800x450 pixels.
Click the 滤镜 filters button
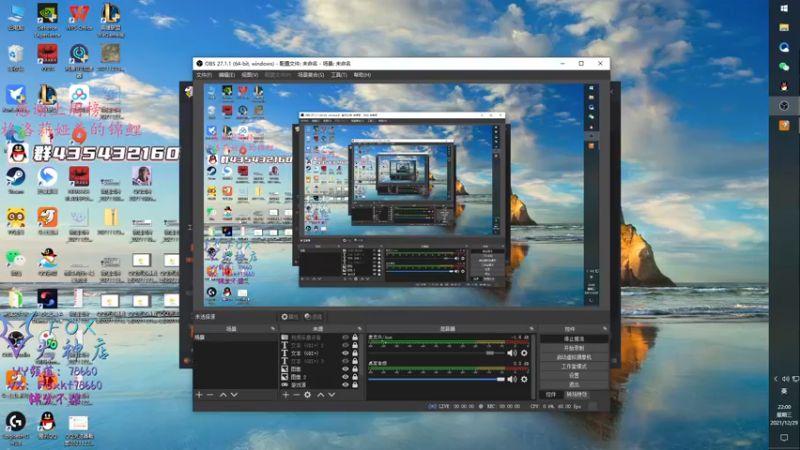point(313,317)
